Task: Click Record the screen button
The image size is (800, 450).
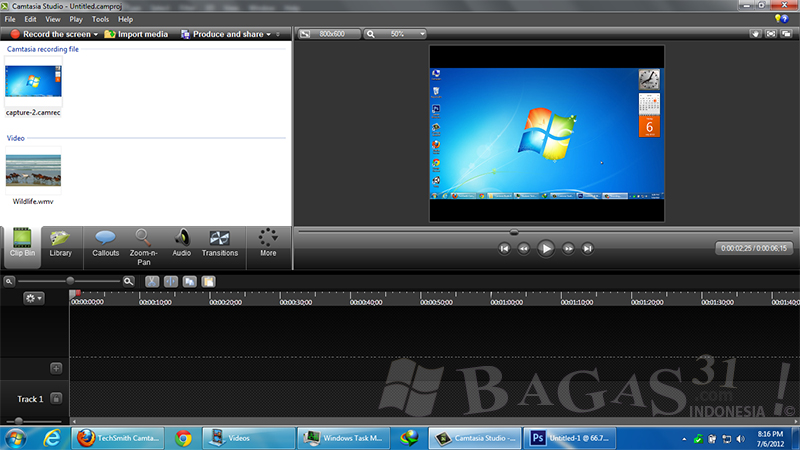Action: point(50,34)
